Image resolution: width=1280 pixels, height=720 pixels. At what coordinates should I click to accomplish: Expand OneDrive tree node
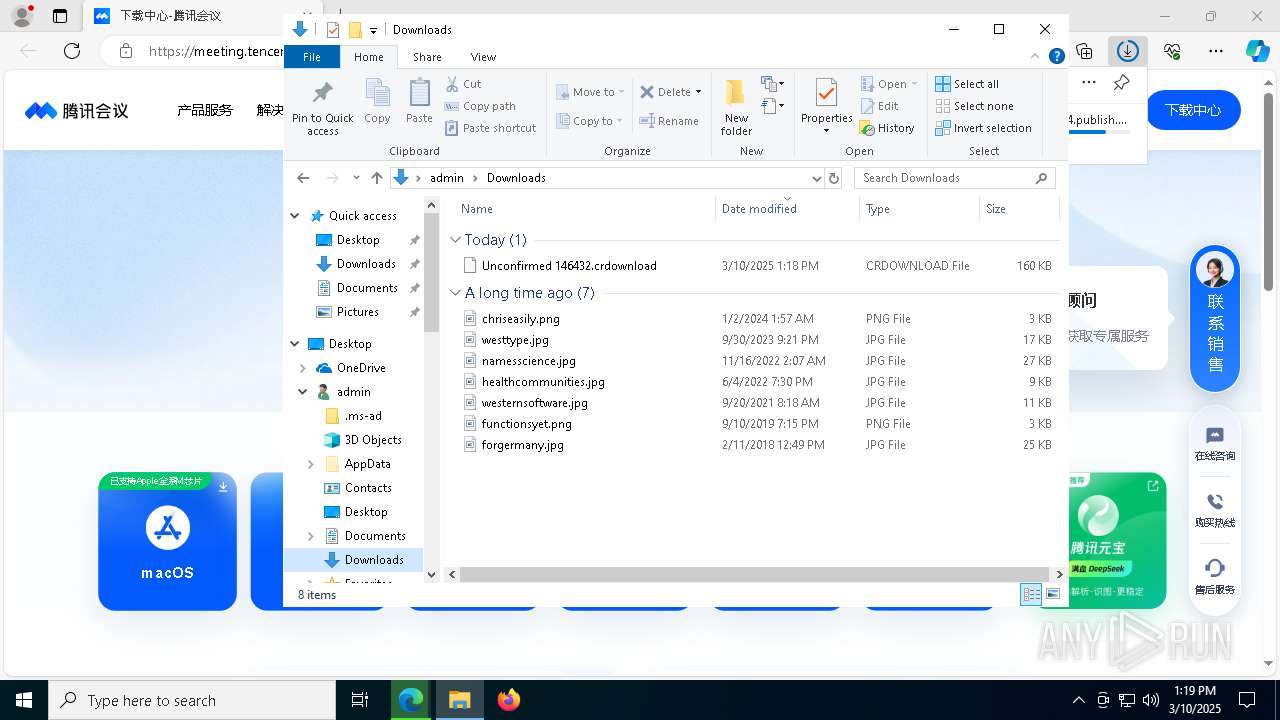(x=303, y=368)
